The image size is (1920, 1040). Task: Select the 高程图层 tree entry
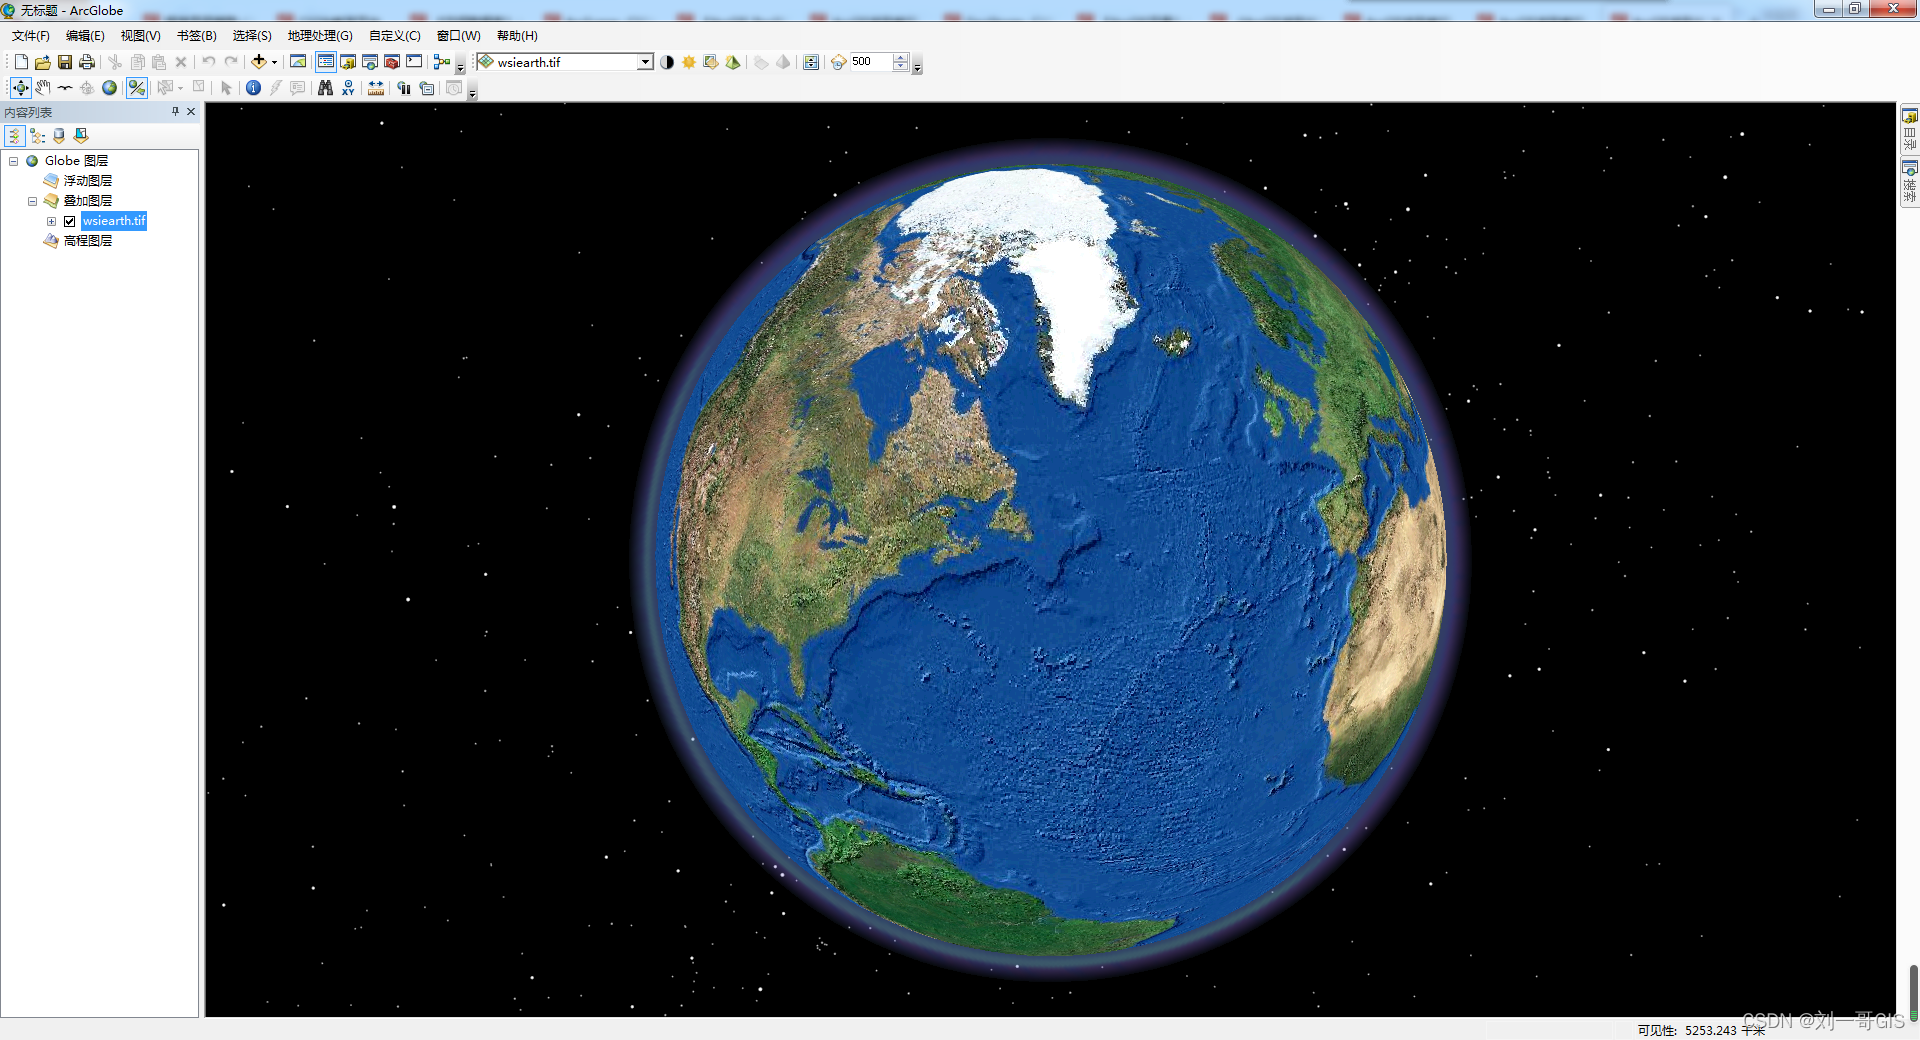pos(88,241)
